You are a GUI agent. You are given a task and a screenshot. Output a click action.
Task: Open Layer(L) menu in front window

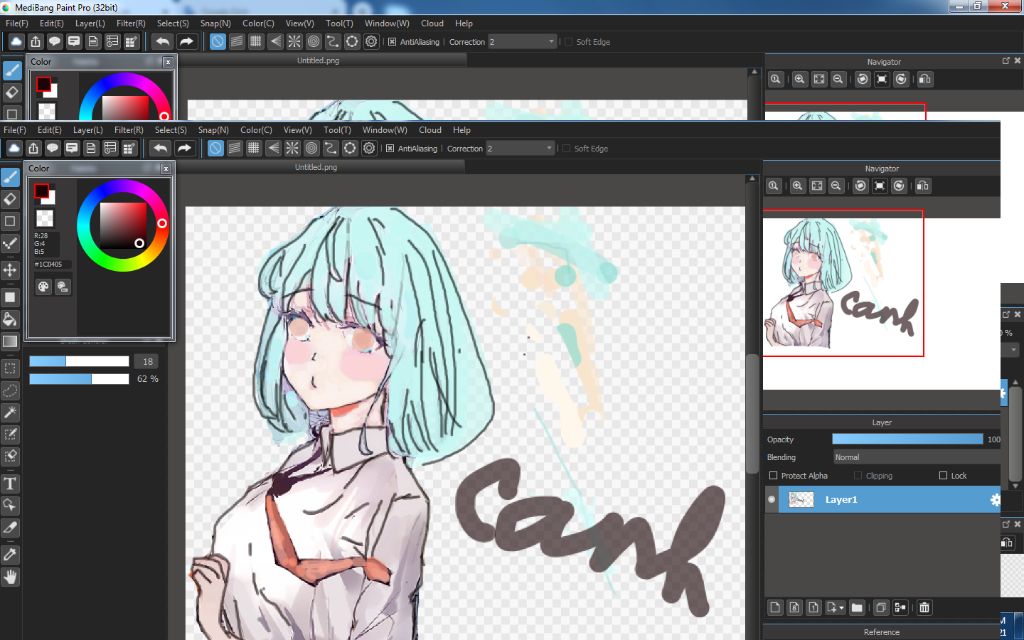[88, 130]
